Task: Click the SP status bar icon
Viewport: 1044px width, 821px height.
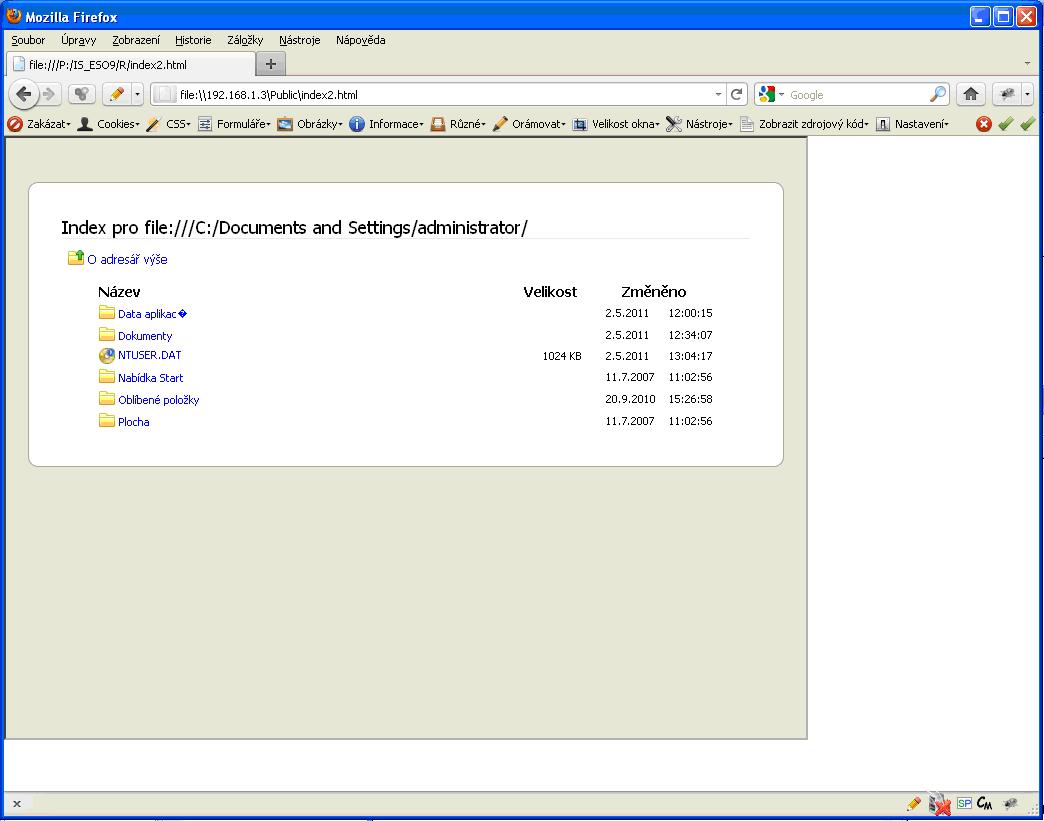Action: [964, 803]
